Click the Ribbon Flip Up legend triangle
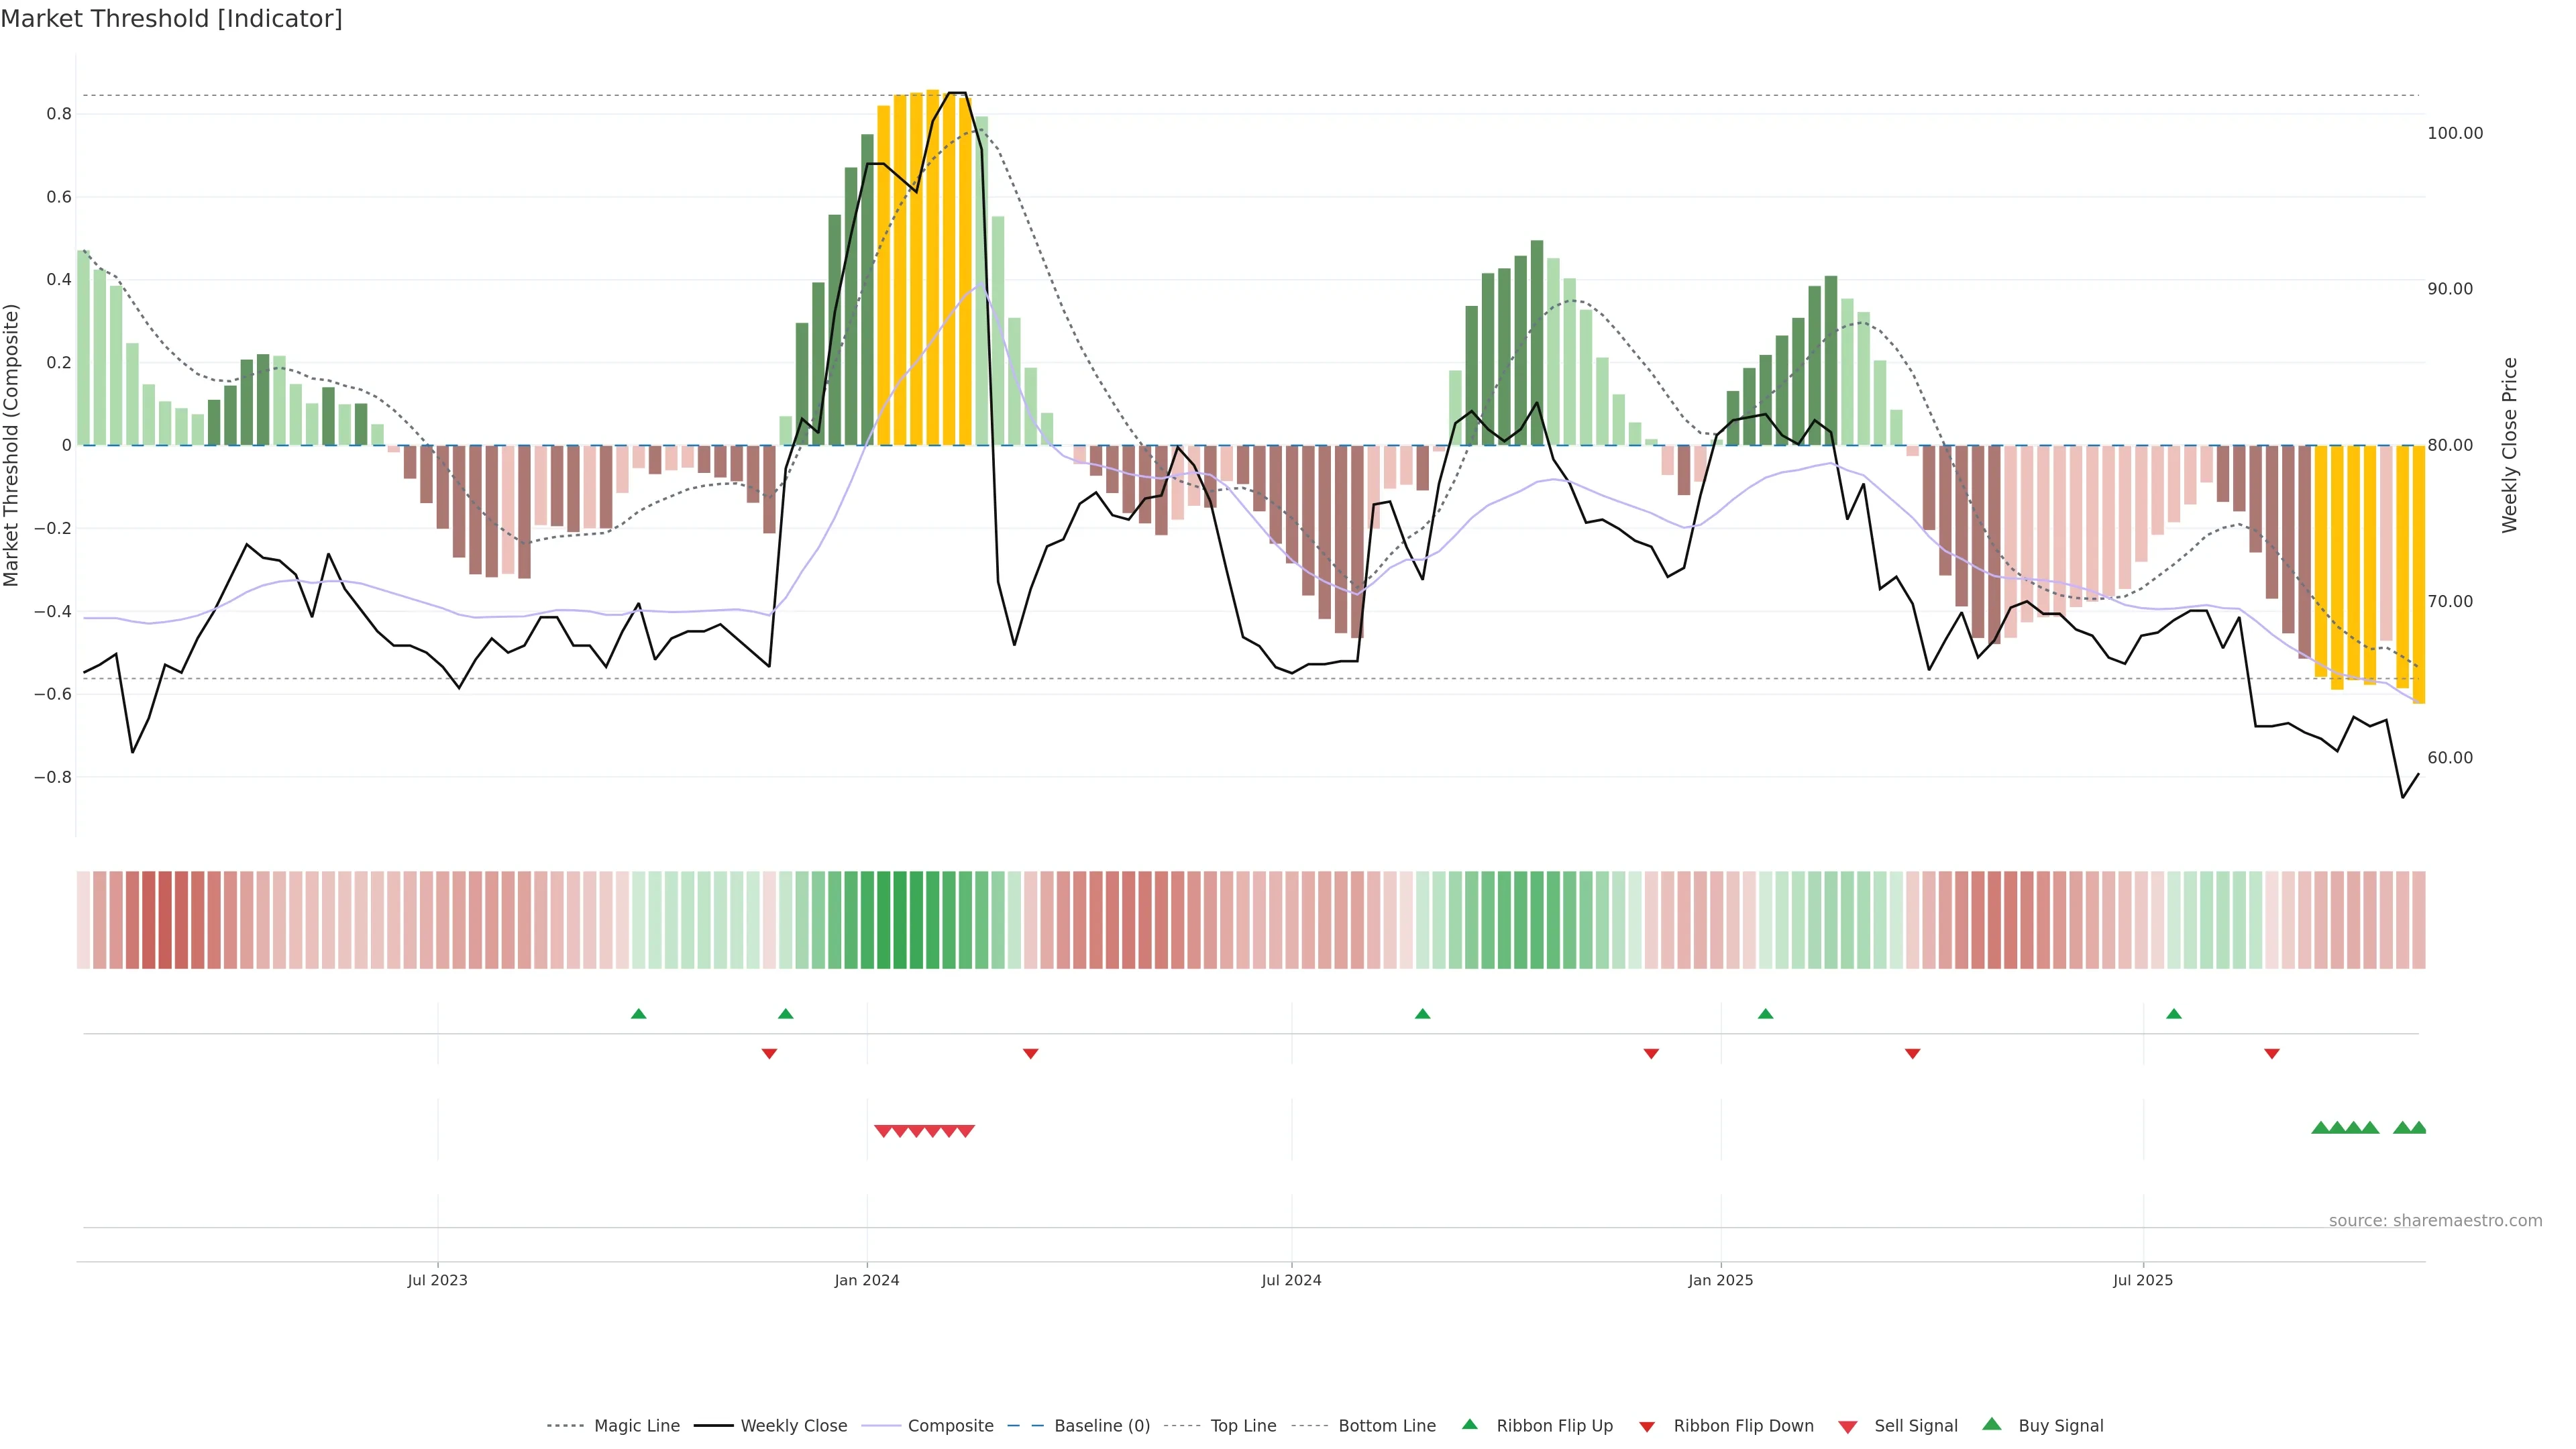 1469,1424
